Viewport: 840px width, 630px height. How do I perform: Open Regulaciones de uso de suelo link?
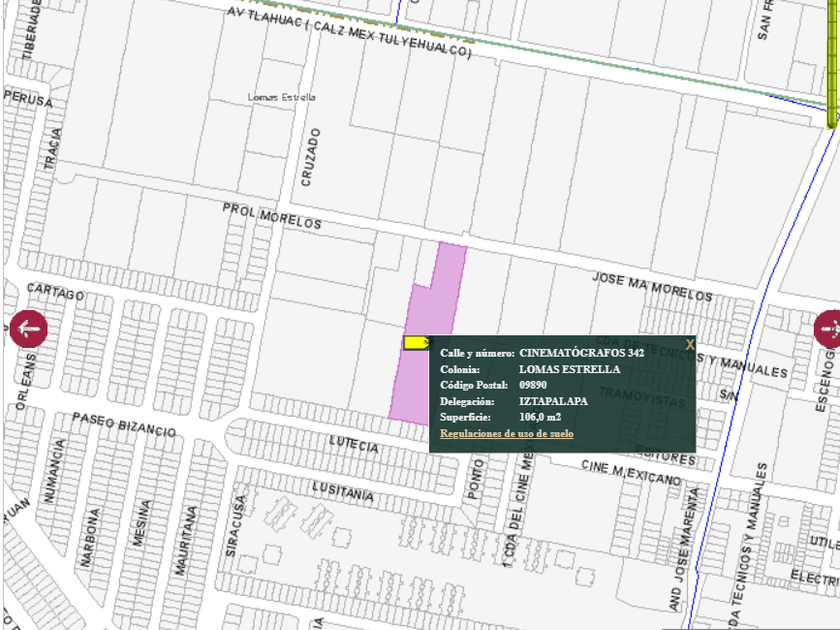(506, 434)
